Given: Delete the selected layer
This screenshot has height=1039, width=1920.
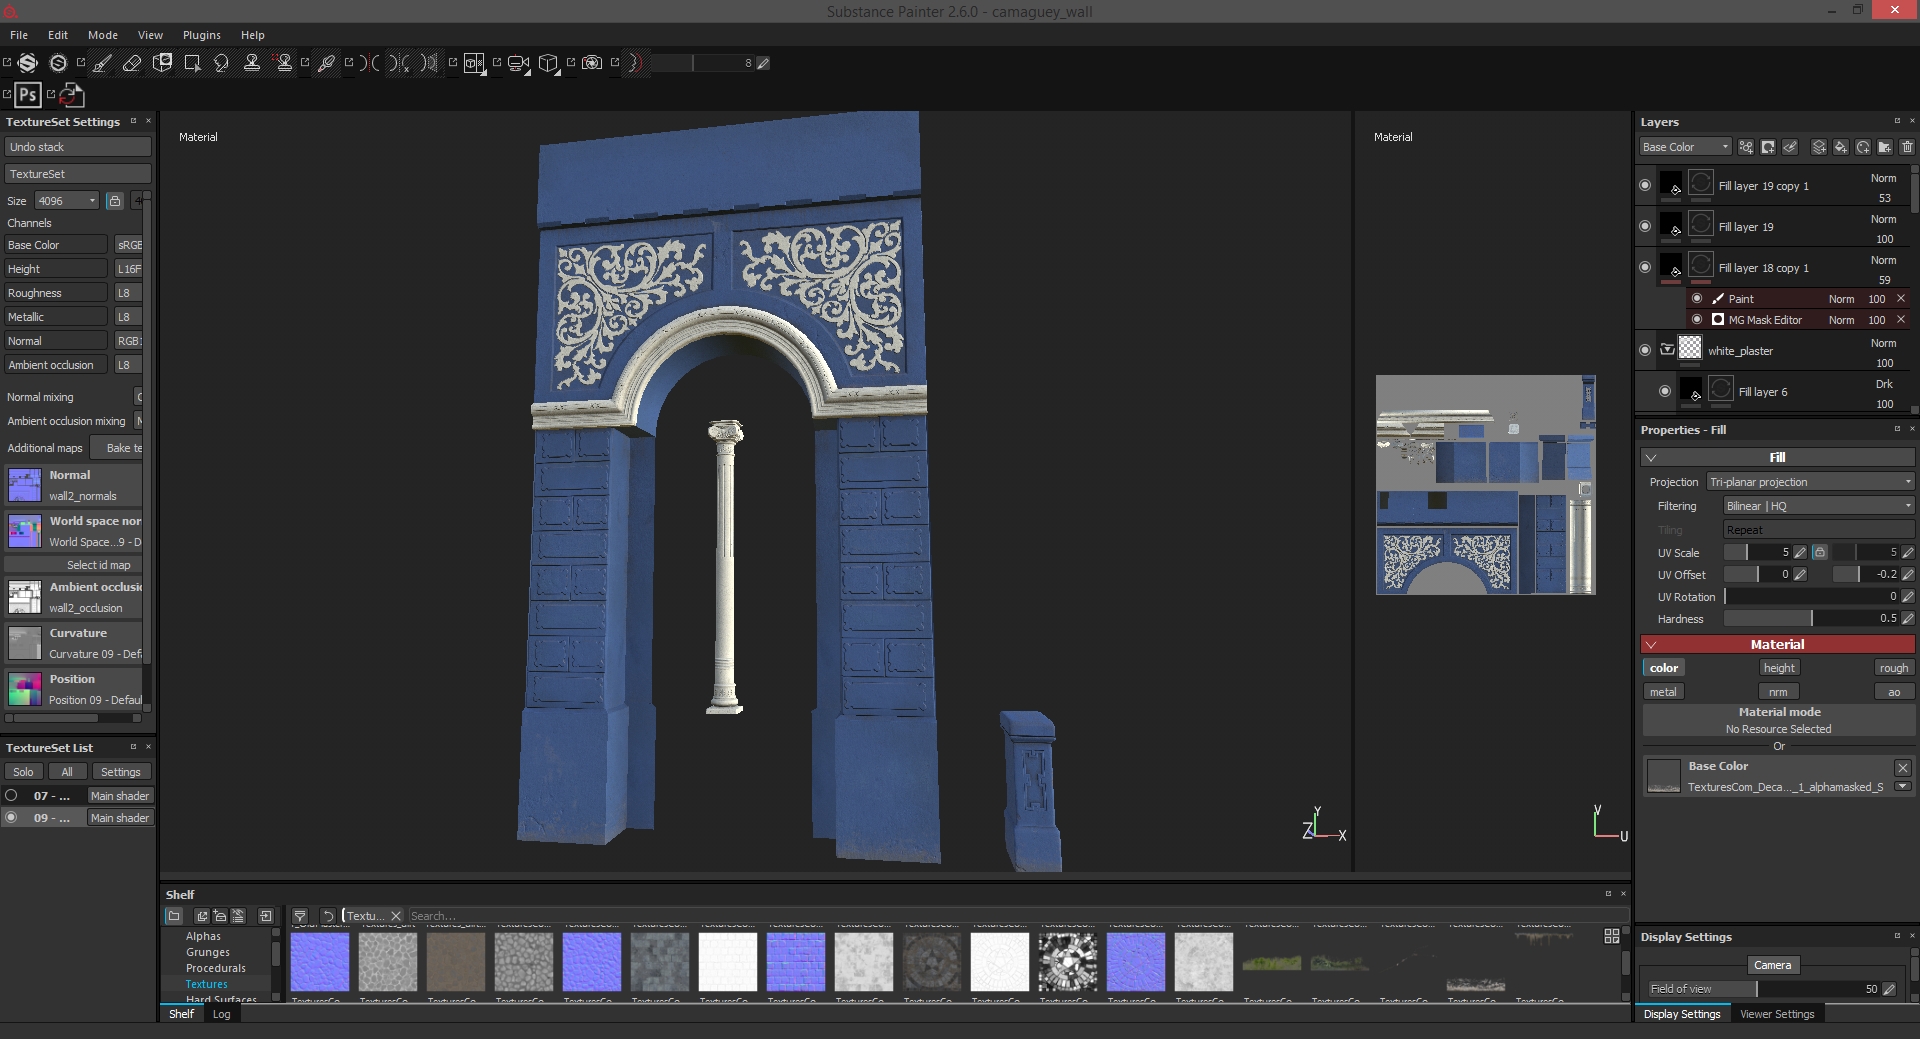Looking at the screenshot, I should point(1907,147).
